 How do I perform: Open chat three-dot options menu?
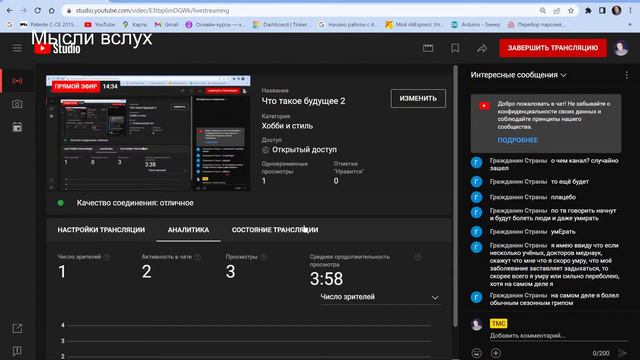[x=627, y=75]
